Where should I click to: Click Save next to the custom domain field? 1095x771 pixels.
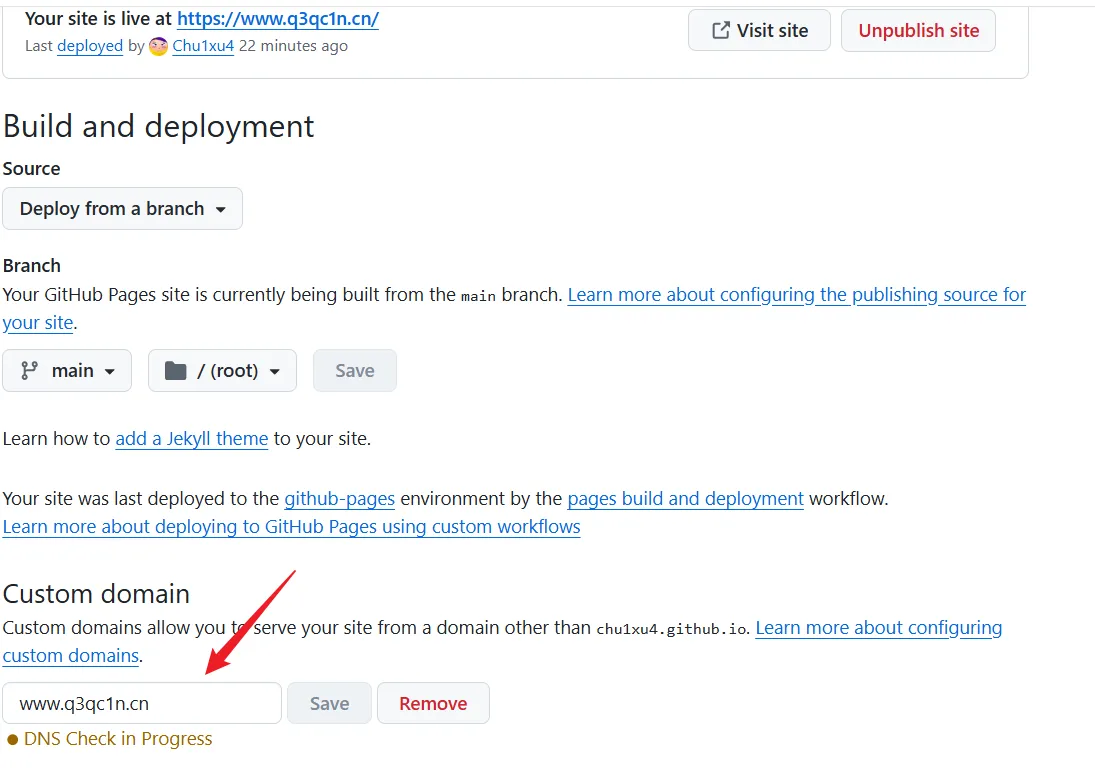329,704
